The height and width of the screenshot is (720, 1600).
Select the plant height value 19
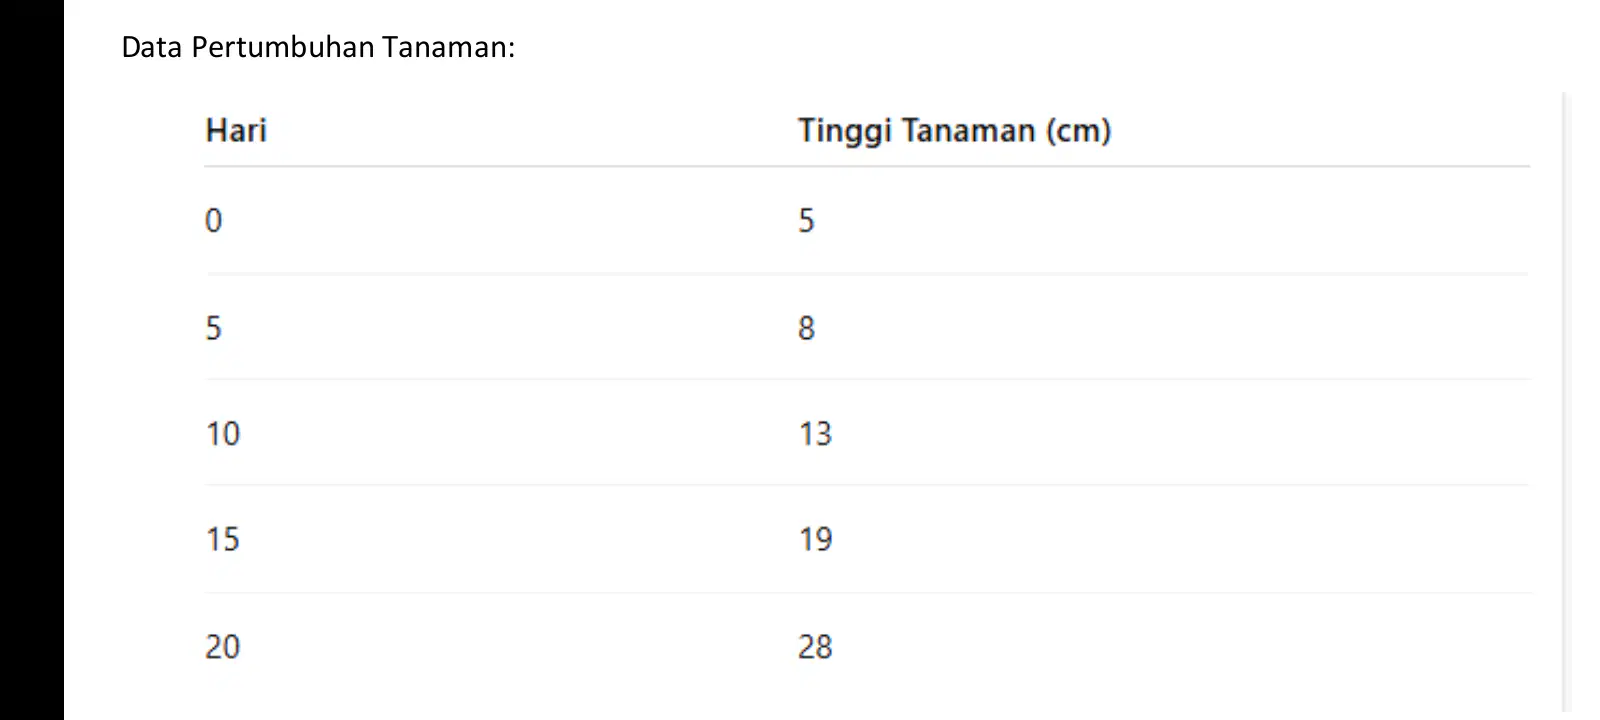815,539
